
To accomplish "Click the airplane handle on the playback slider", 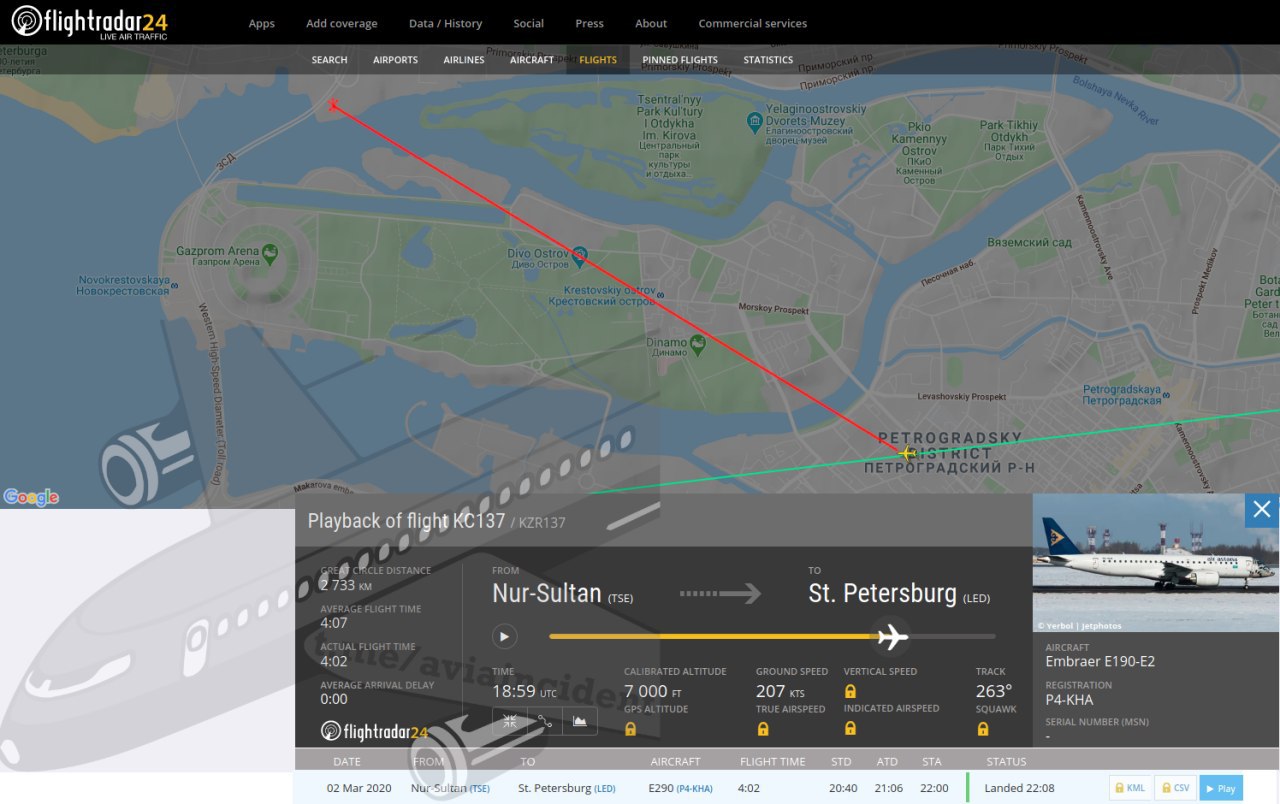I will (890, 636).
